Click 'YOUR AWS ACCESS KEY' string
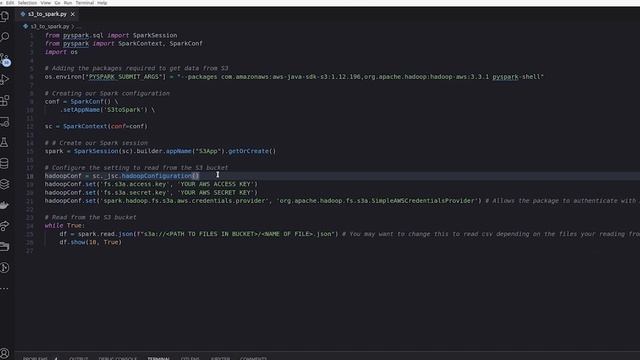The height and width of the screenshot is (360, 640). coord(216,184)
